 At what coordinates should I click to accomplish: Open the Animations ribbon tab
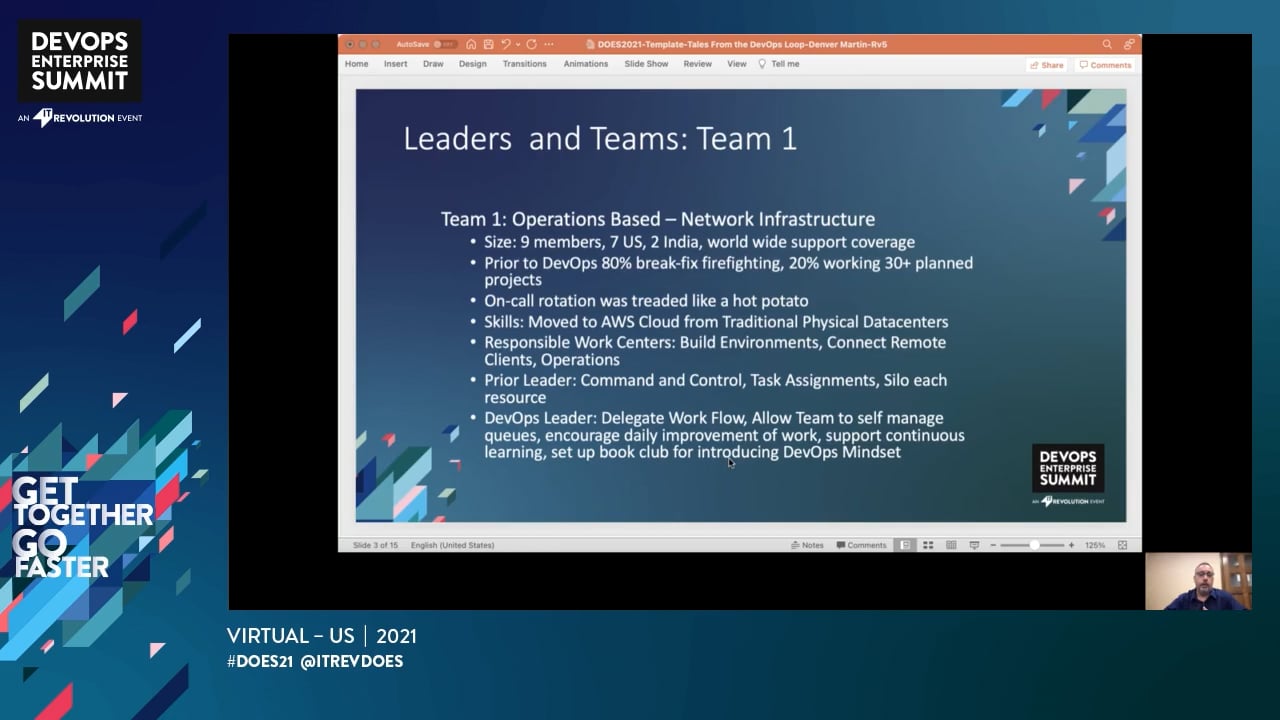586,64
